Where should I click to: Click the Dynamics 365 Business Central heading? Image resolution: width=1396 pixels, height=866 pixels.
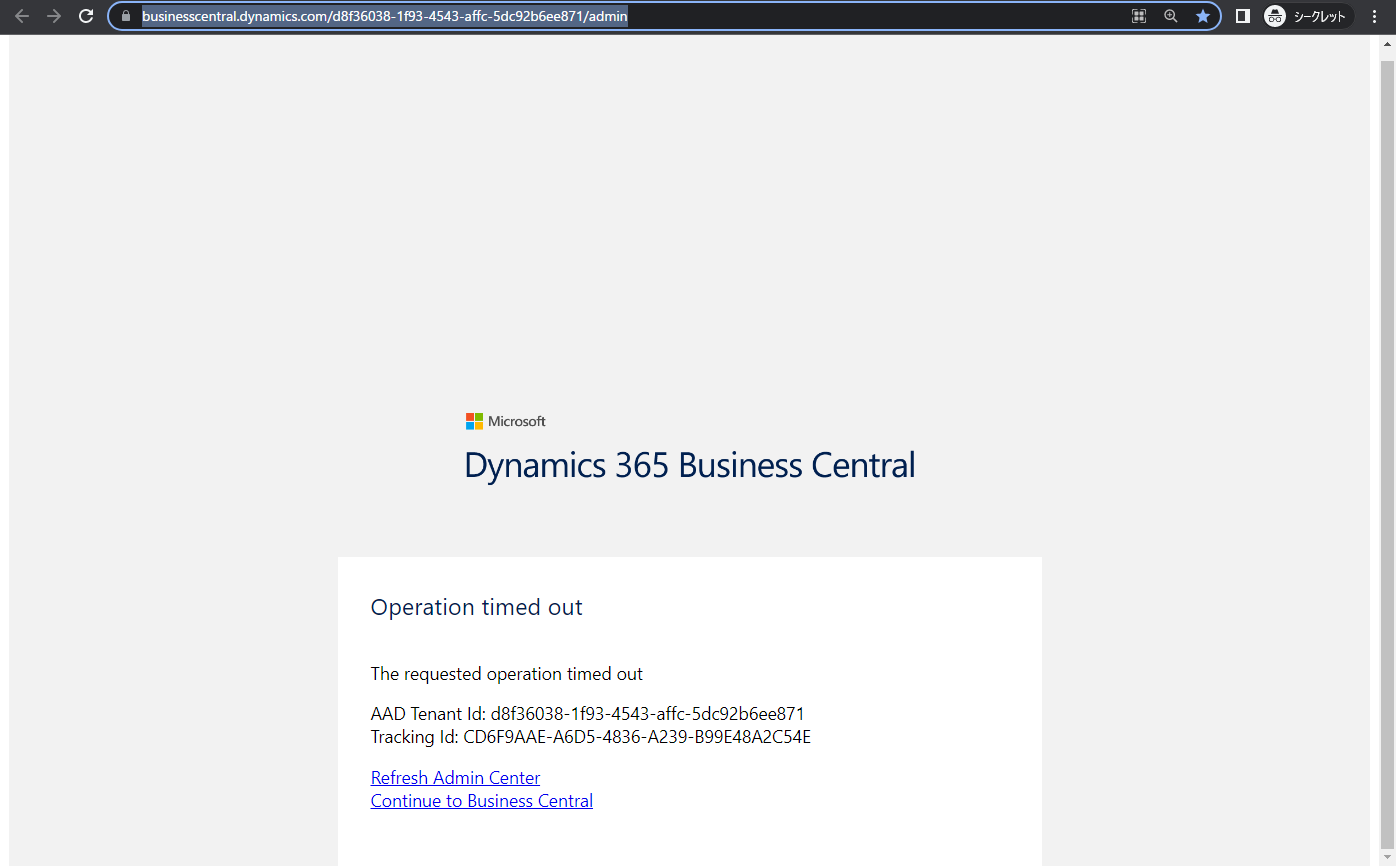pyautogui.click(x=689, y=465)
